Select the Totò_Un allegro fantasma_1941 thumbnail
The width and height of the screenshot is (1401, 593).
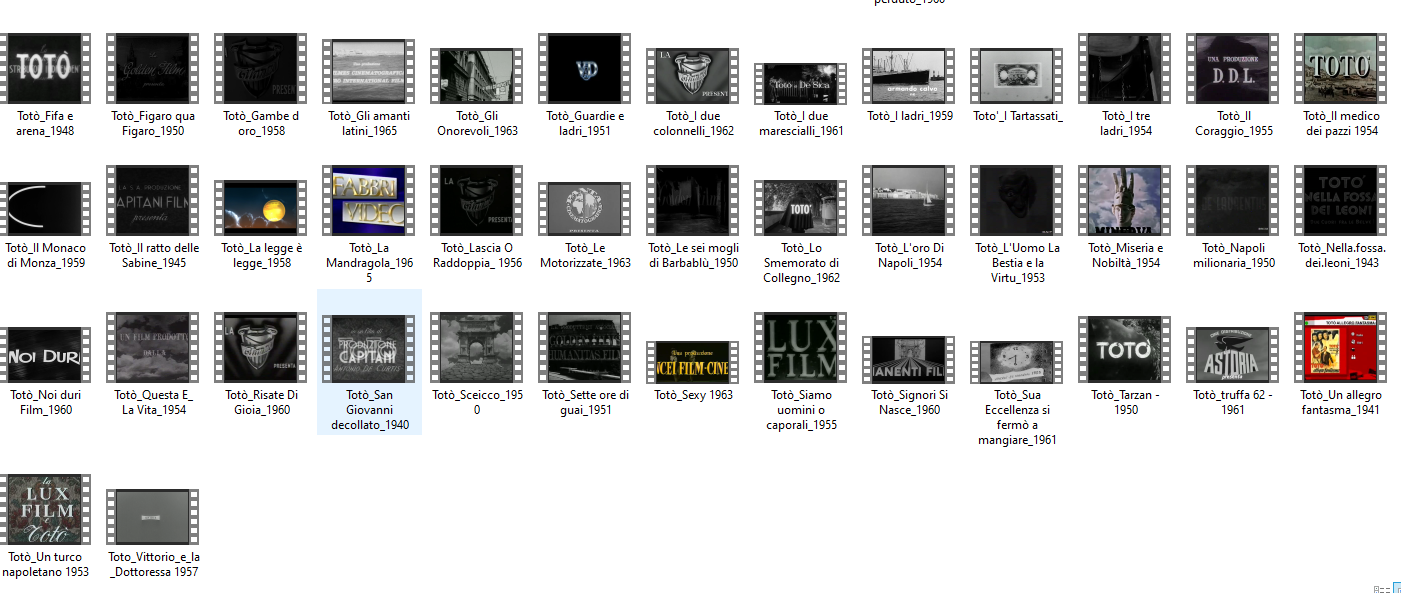tap(1341, 347)
